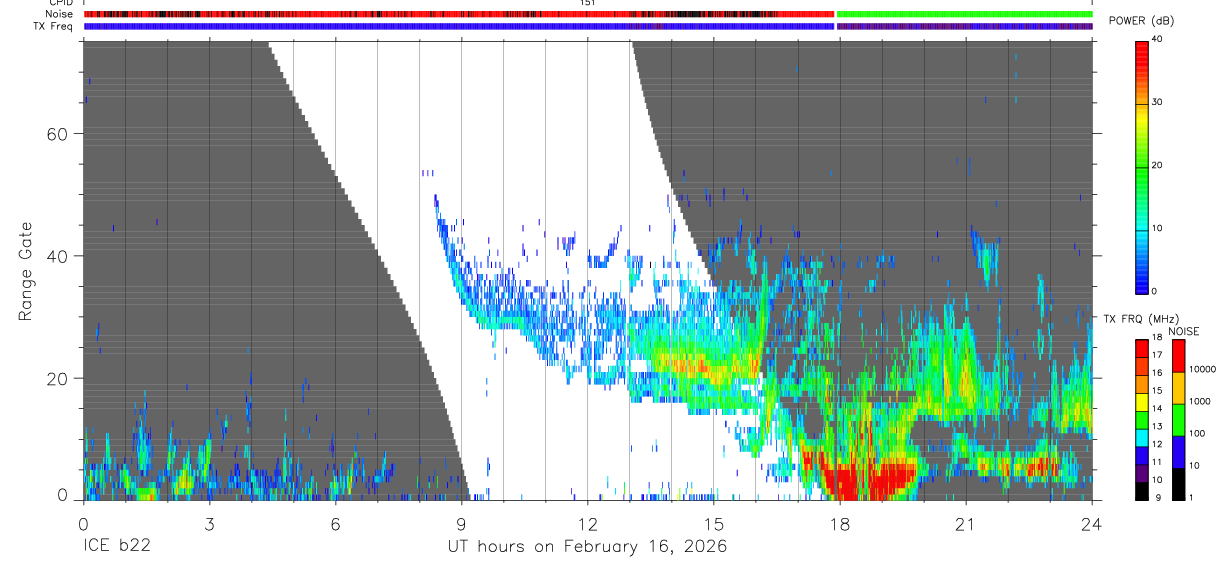The width and height of the screenshot is (1228, 567).
Task: Click the 10000 noise scale label
Action: (1202, 369)
